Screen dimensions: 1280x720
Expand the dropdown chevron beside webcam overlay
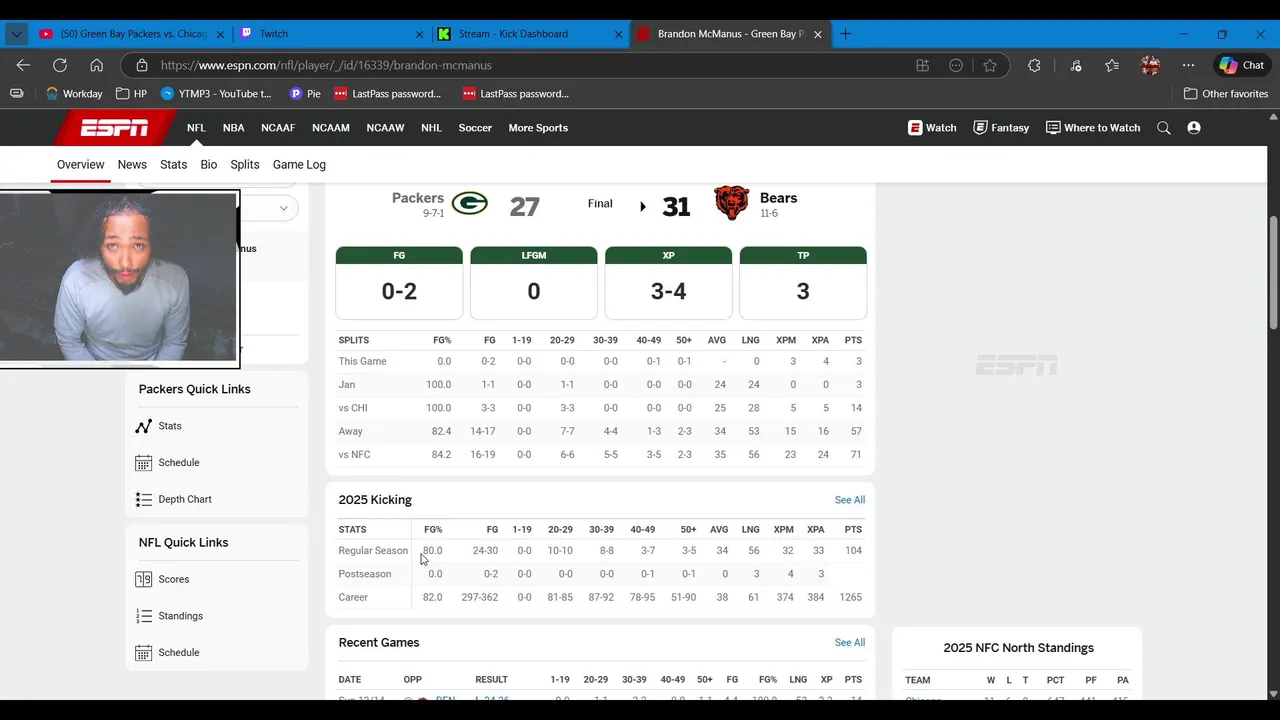point(283,208)
